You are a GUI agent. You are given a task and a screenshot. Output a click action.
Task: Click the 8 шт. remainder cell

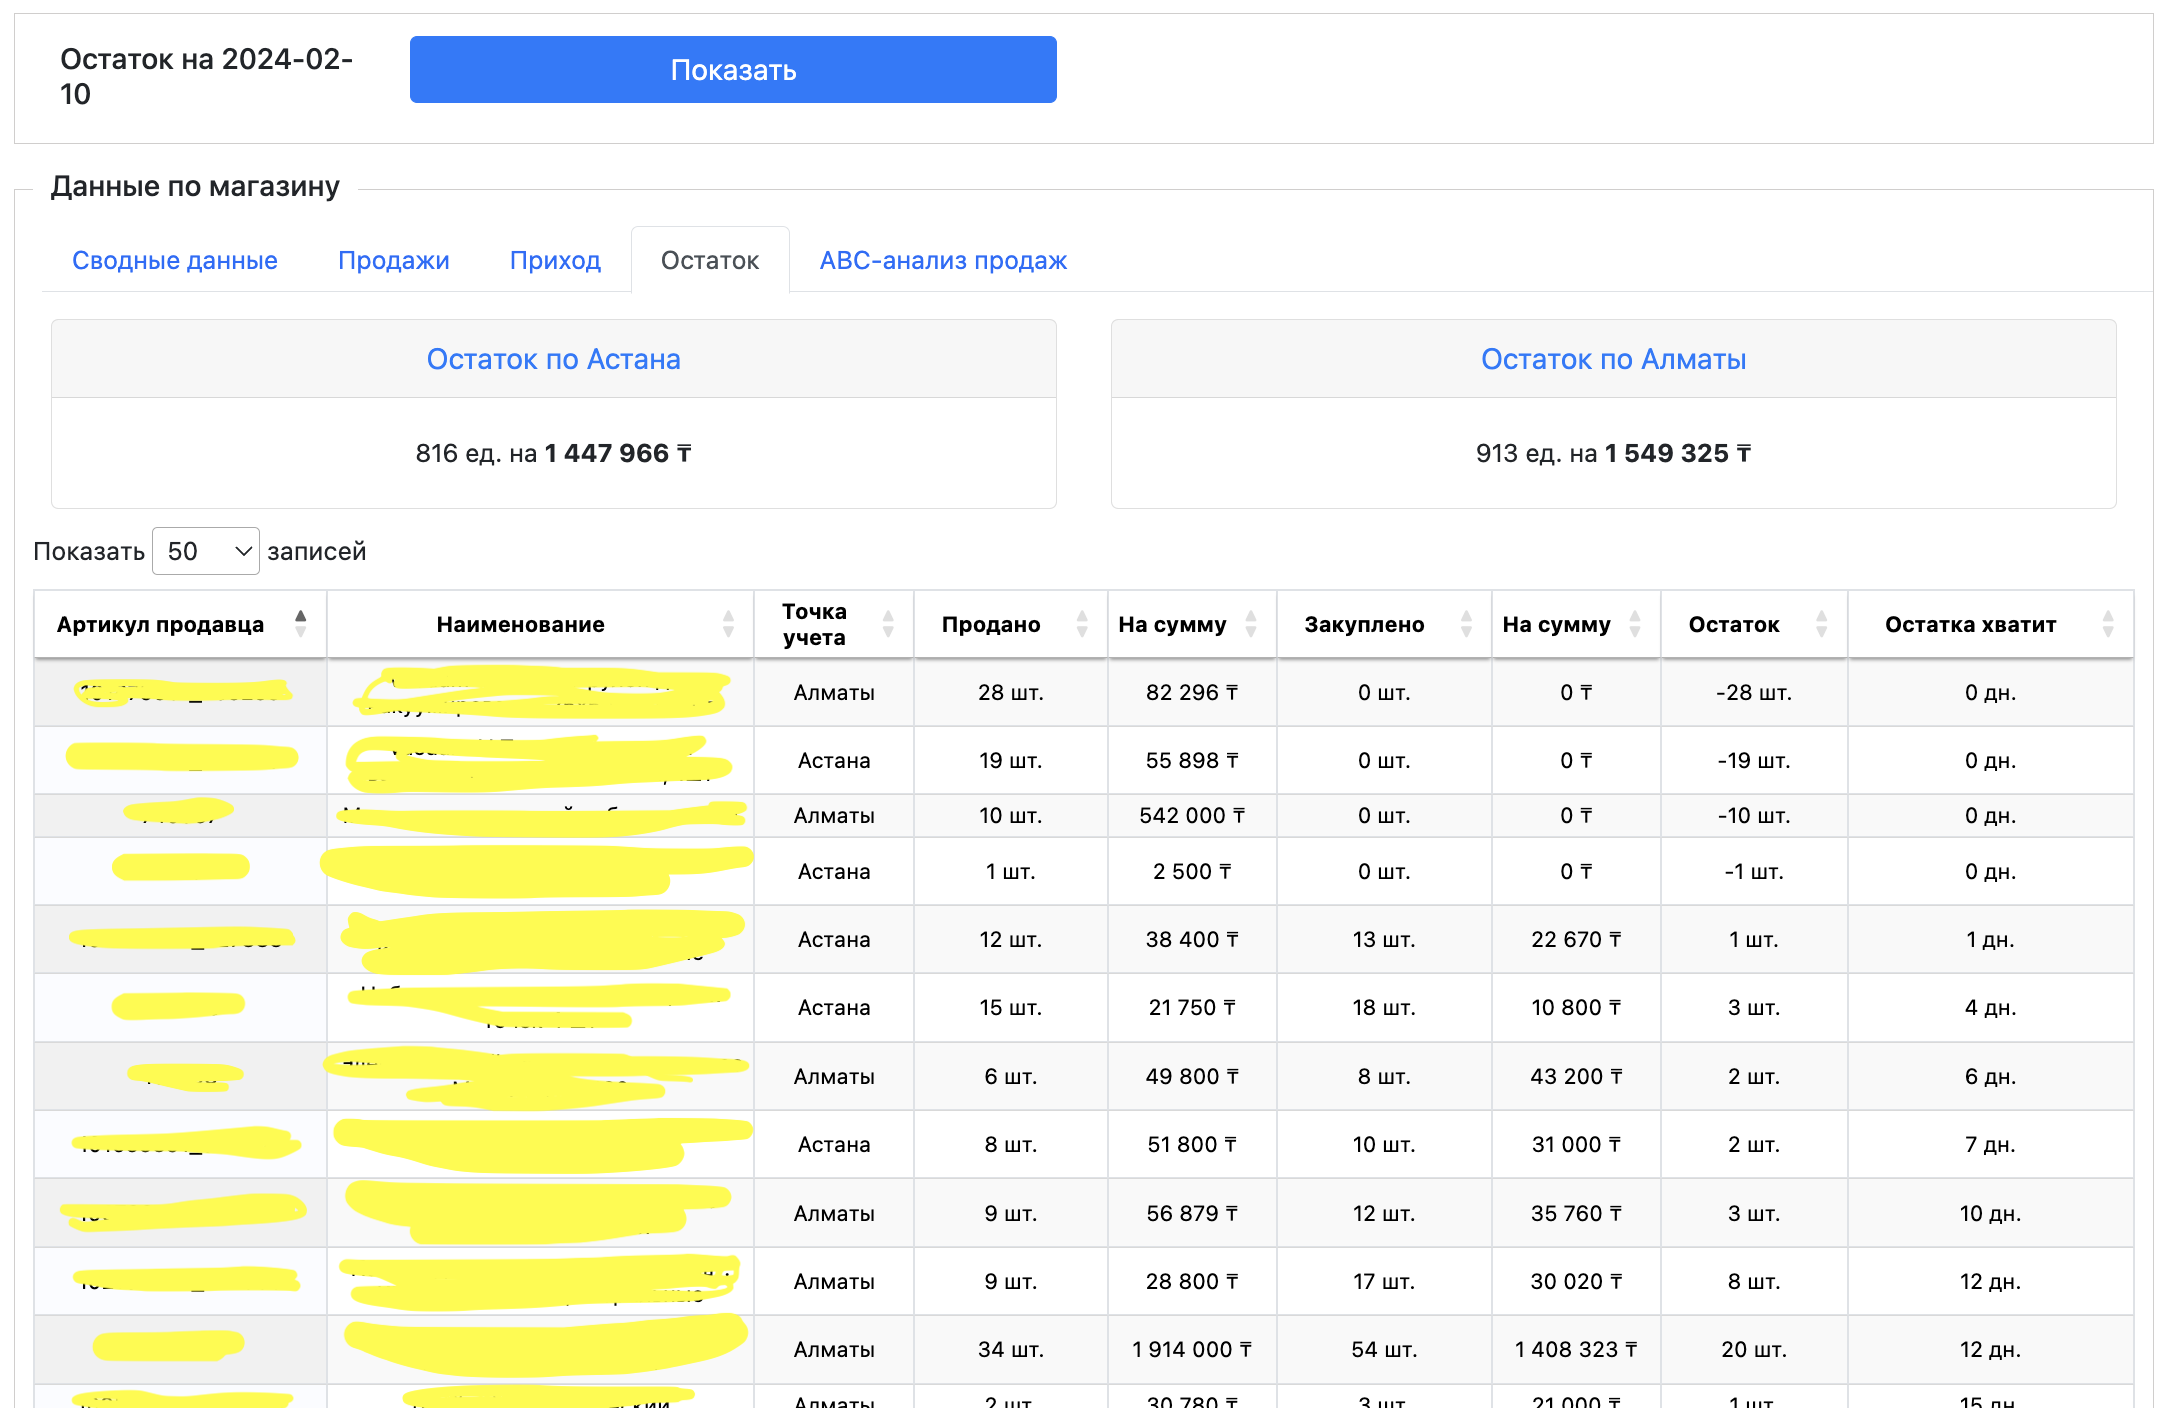click(1754, 1281)
